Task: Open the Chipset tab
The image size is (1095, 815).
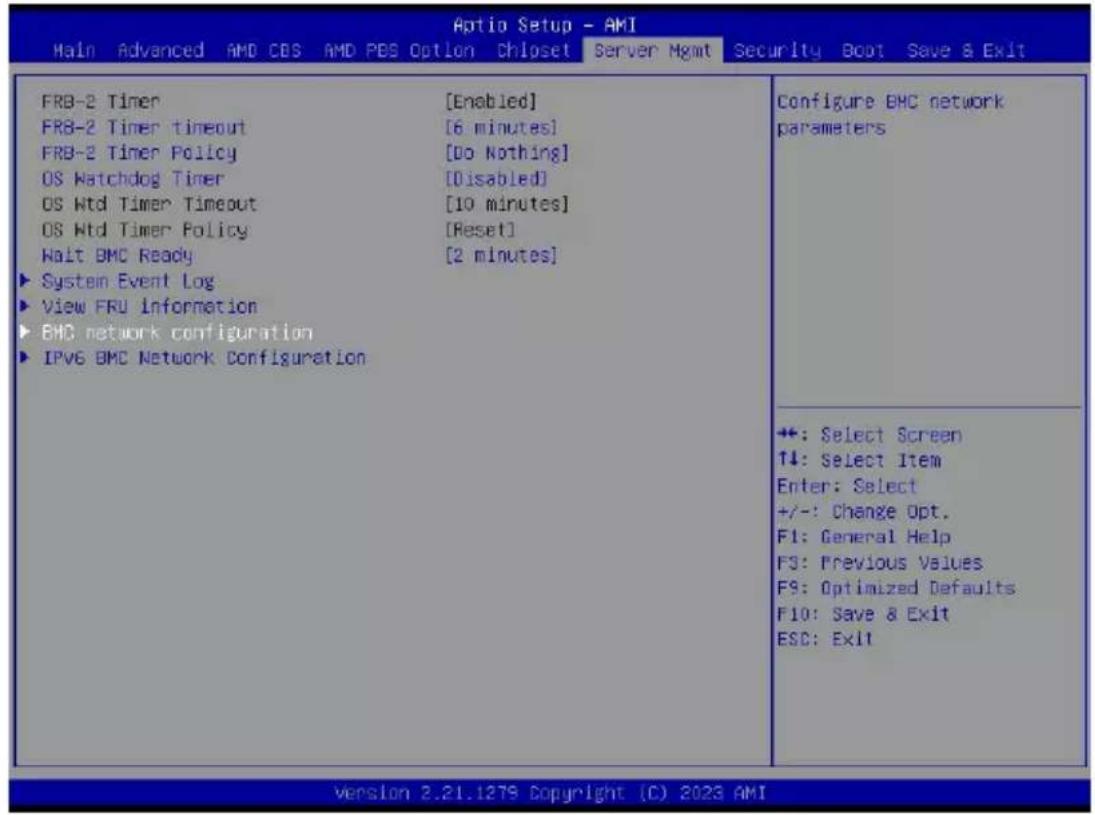Action: point(534,50)
